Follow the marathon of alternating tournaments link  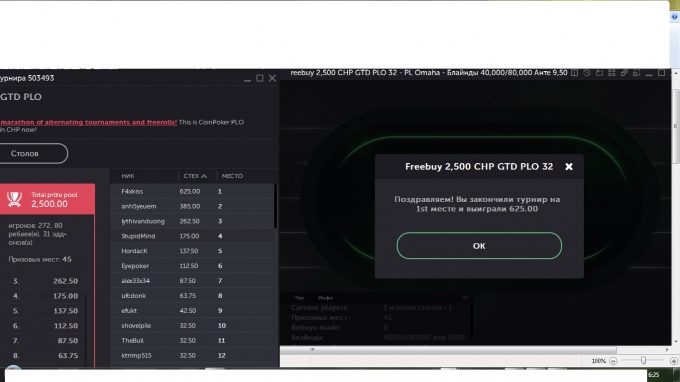click(88, 122)
